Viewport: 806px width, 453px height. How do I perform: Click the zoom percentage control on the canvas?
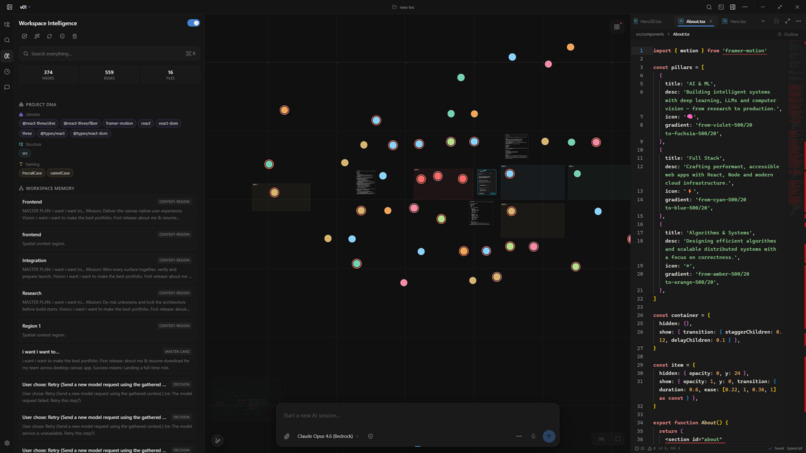pyautogui.click(x=601, y=439)
